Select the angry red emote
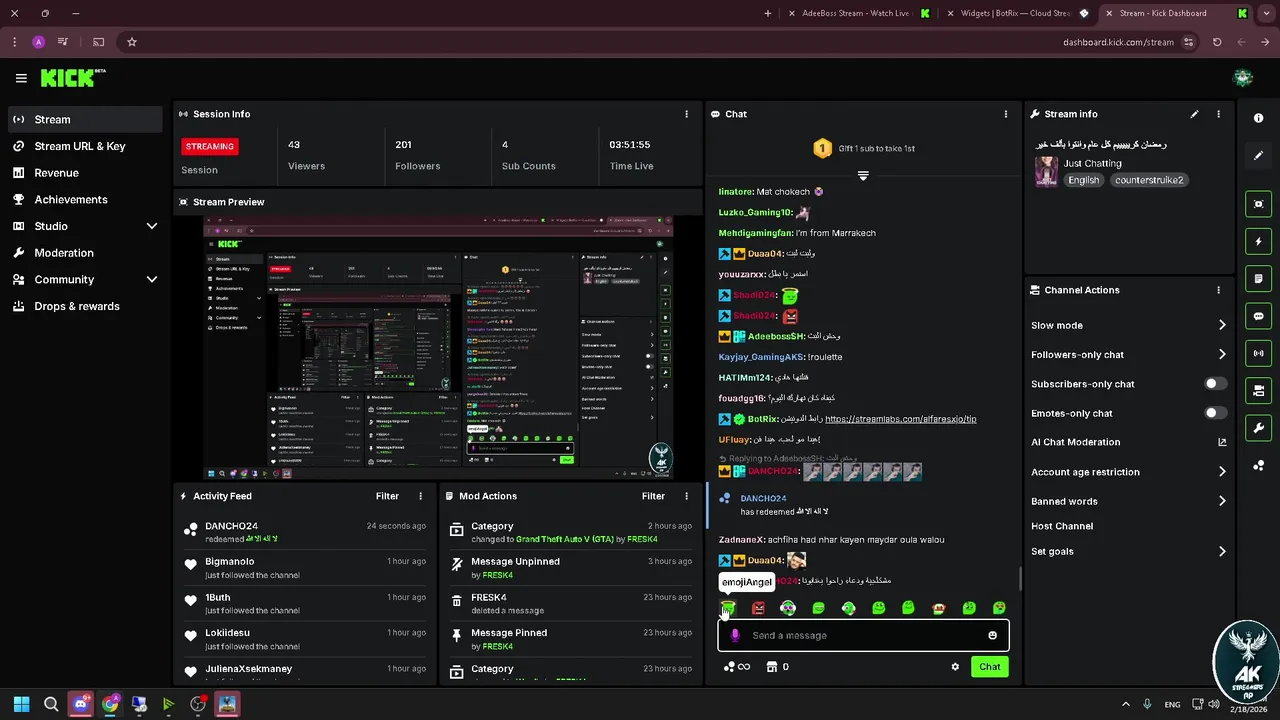This screenshot has width=1280, height=720. tap(758, 608)
